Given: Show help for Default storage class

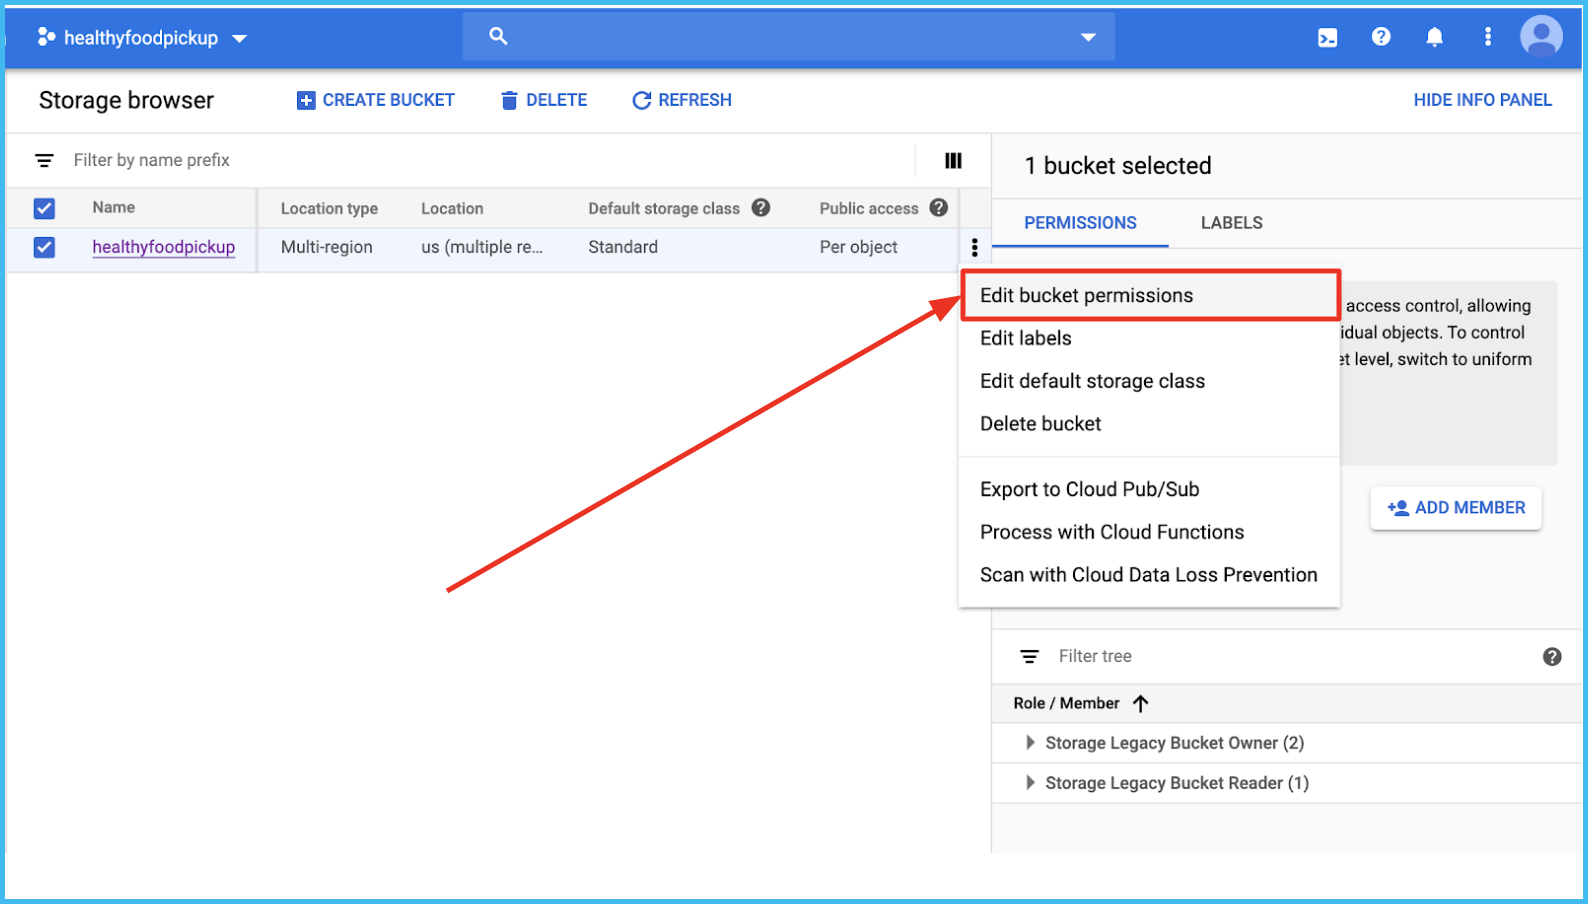Looking at the screenshot, I should [761, 208].
